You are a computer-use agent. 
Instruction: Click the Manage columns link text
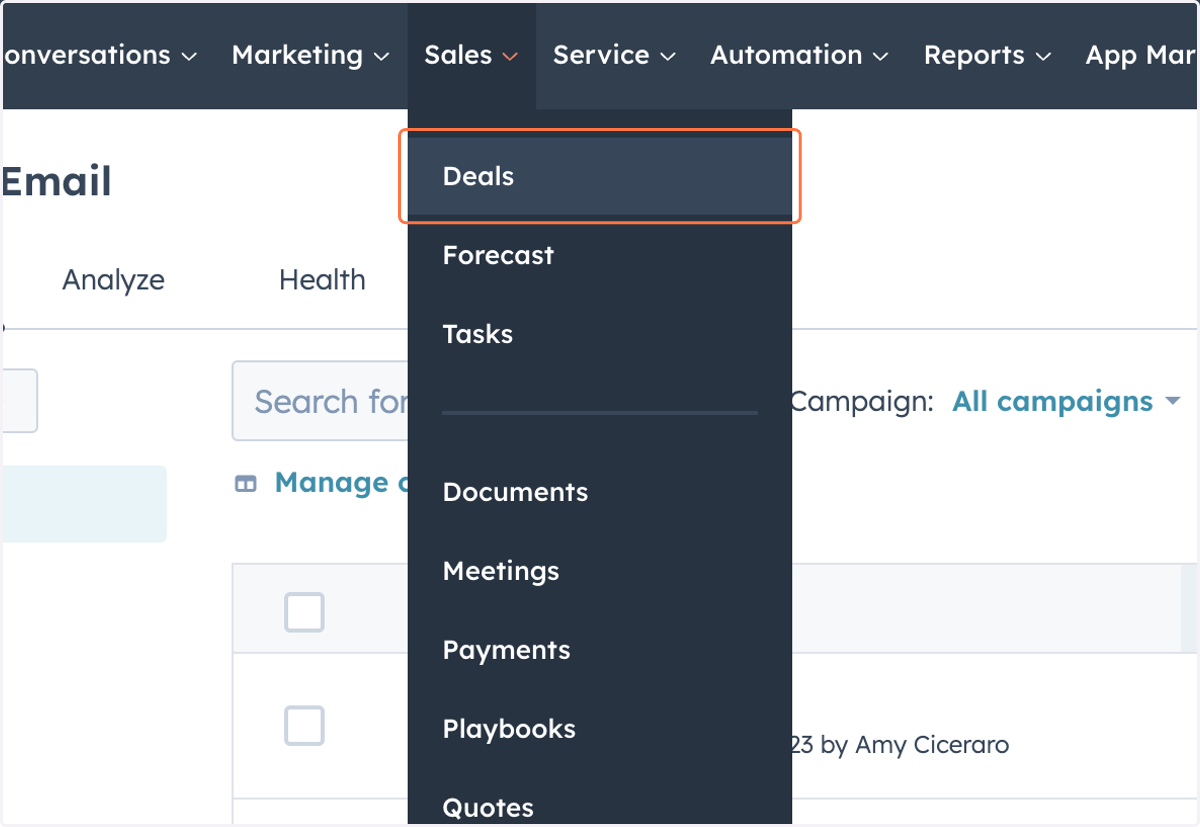pyautogui.click(x=341, y=483)
